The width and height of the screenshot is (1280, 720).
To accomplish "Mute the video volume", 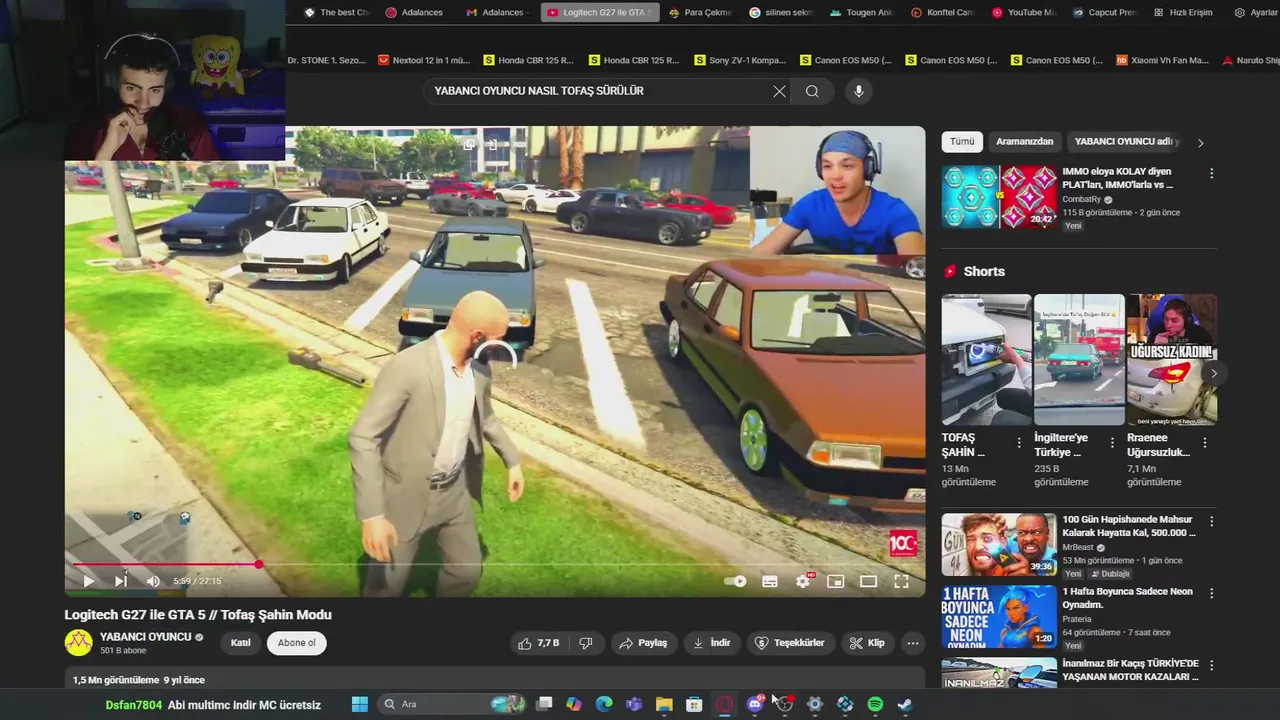I will point(153,581).
